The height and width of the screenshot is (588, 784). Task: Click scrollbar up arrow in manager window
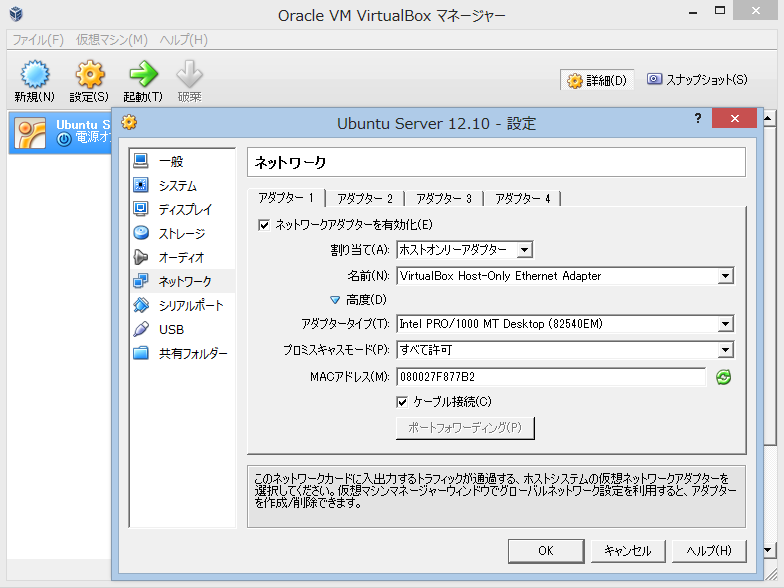coord(769,118)
